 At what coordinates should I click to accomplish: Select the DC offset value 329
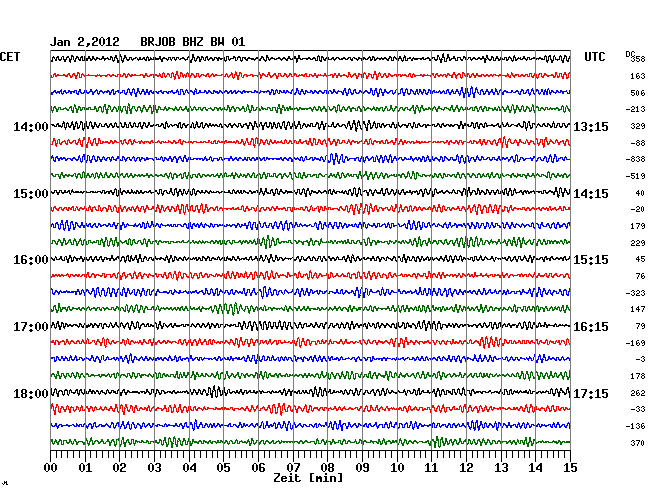tap(638, 126)
